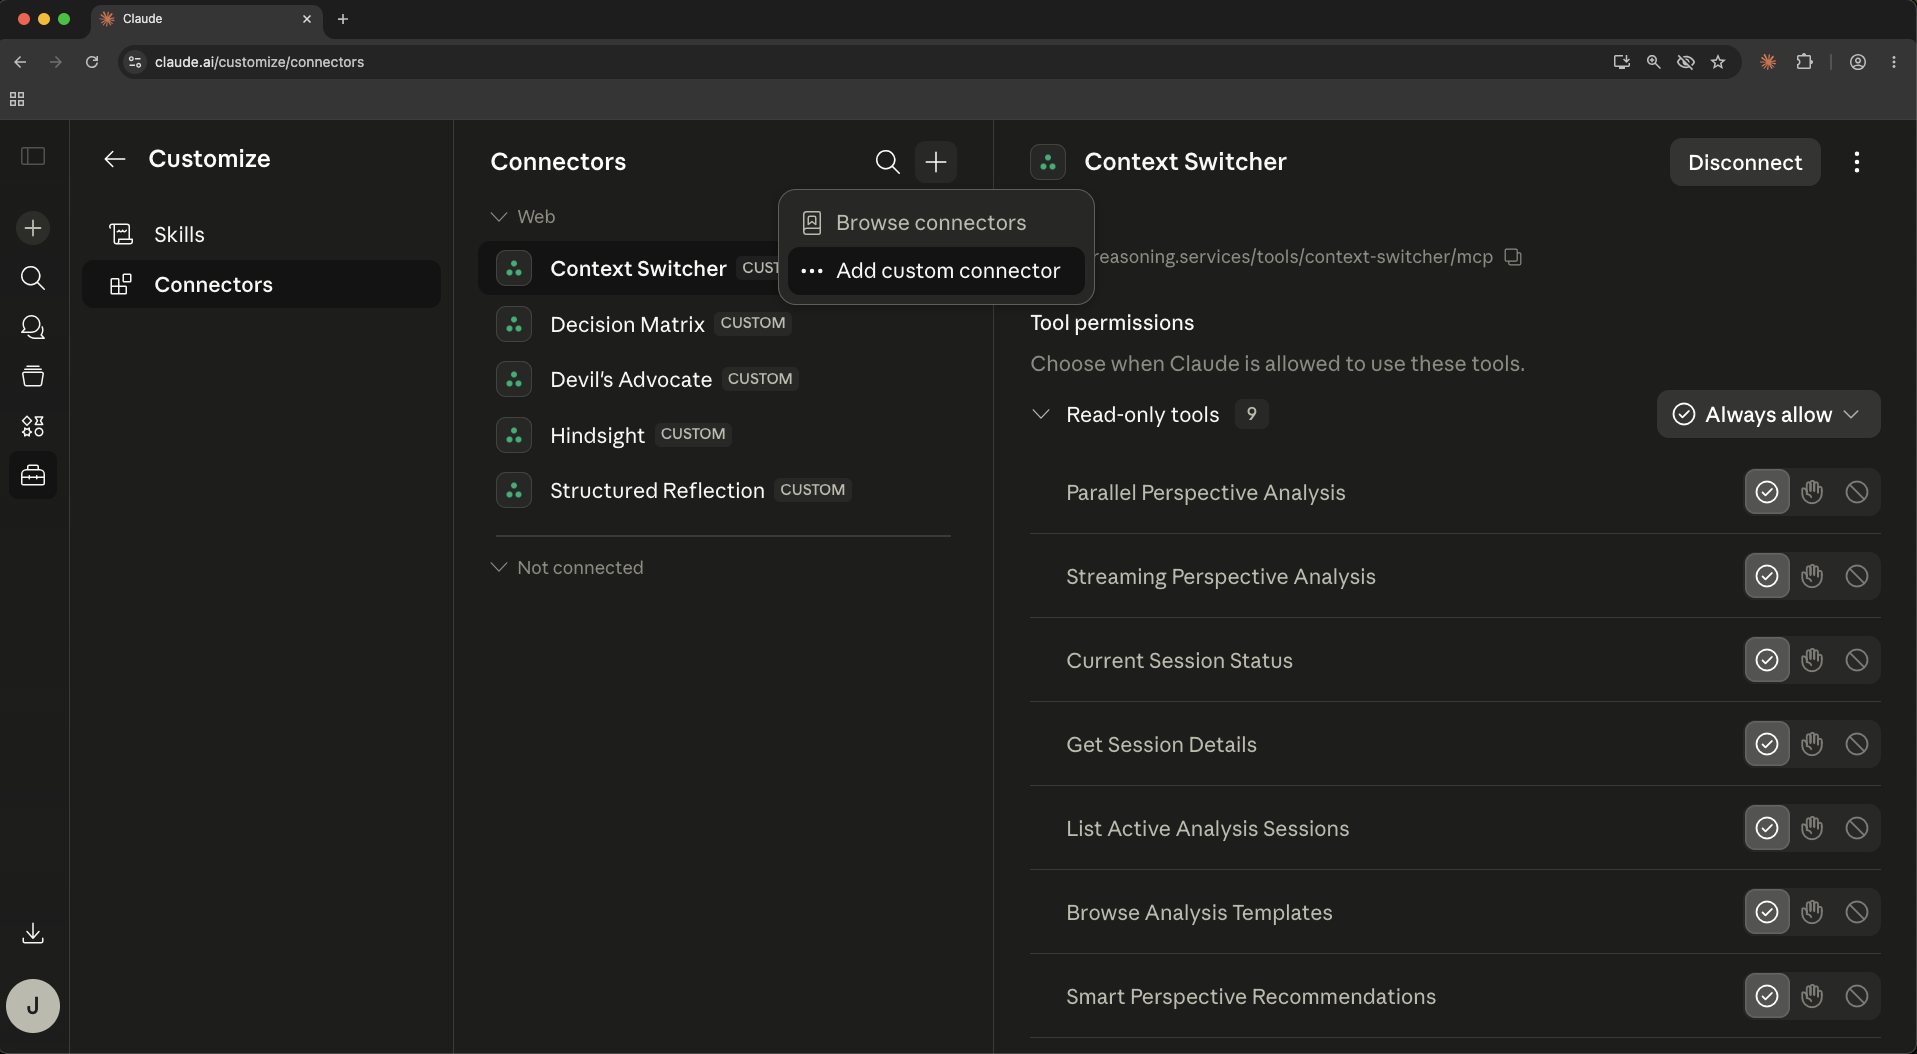This screenshot has width=1917, height=1054.
Task: Collapse the Read-only tools section
Action: click(x=1041, y=414)
